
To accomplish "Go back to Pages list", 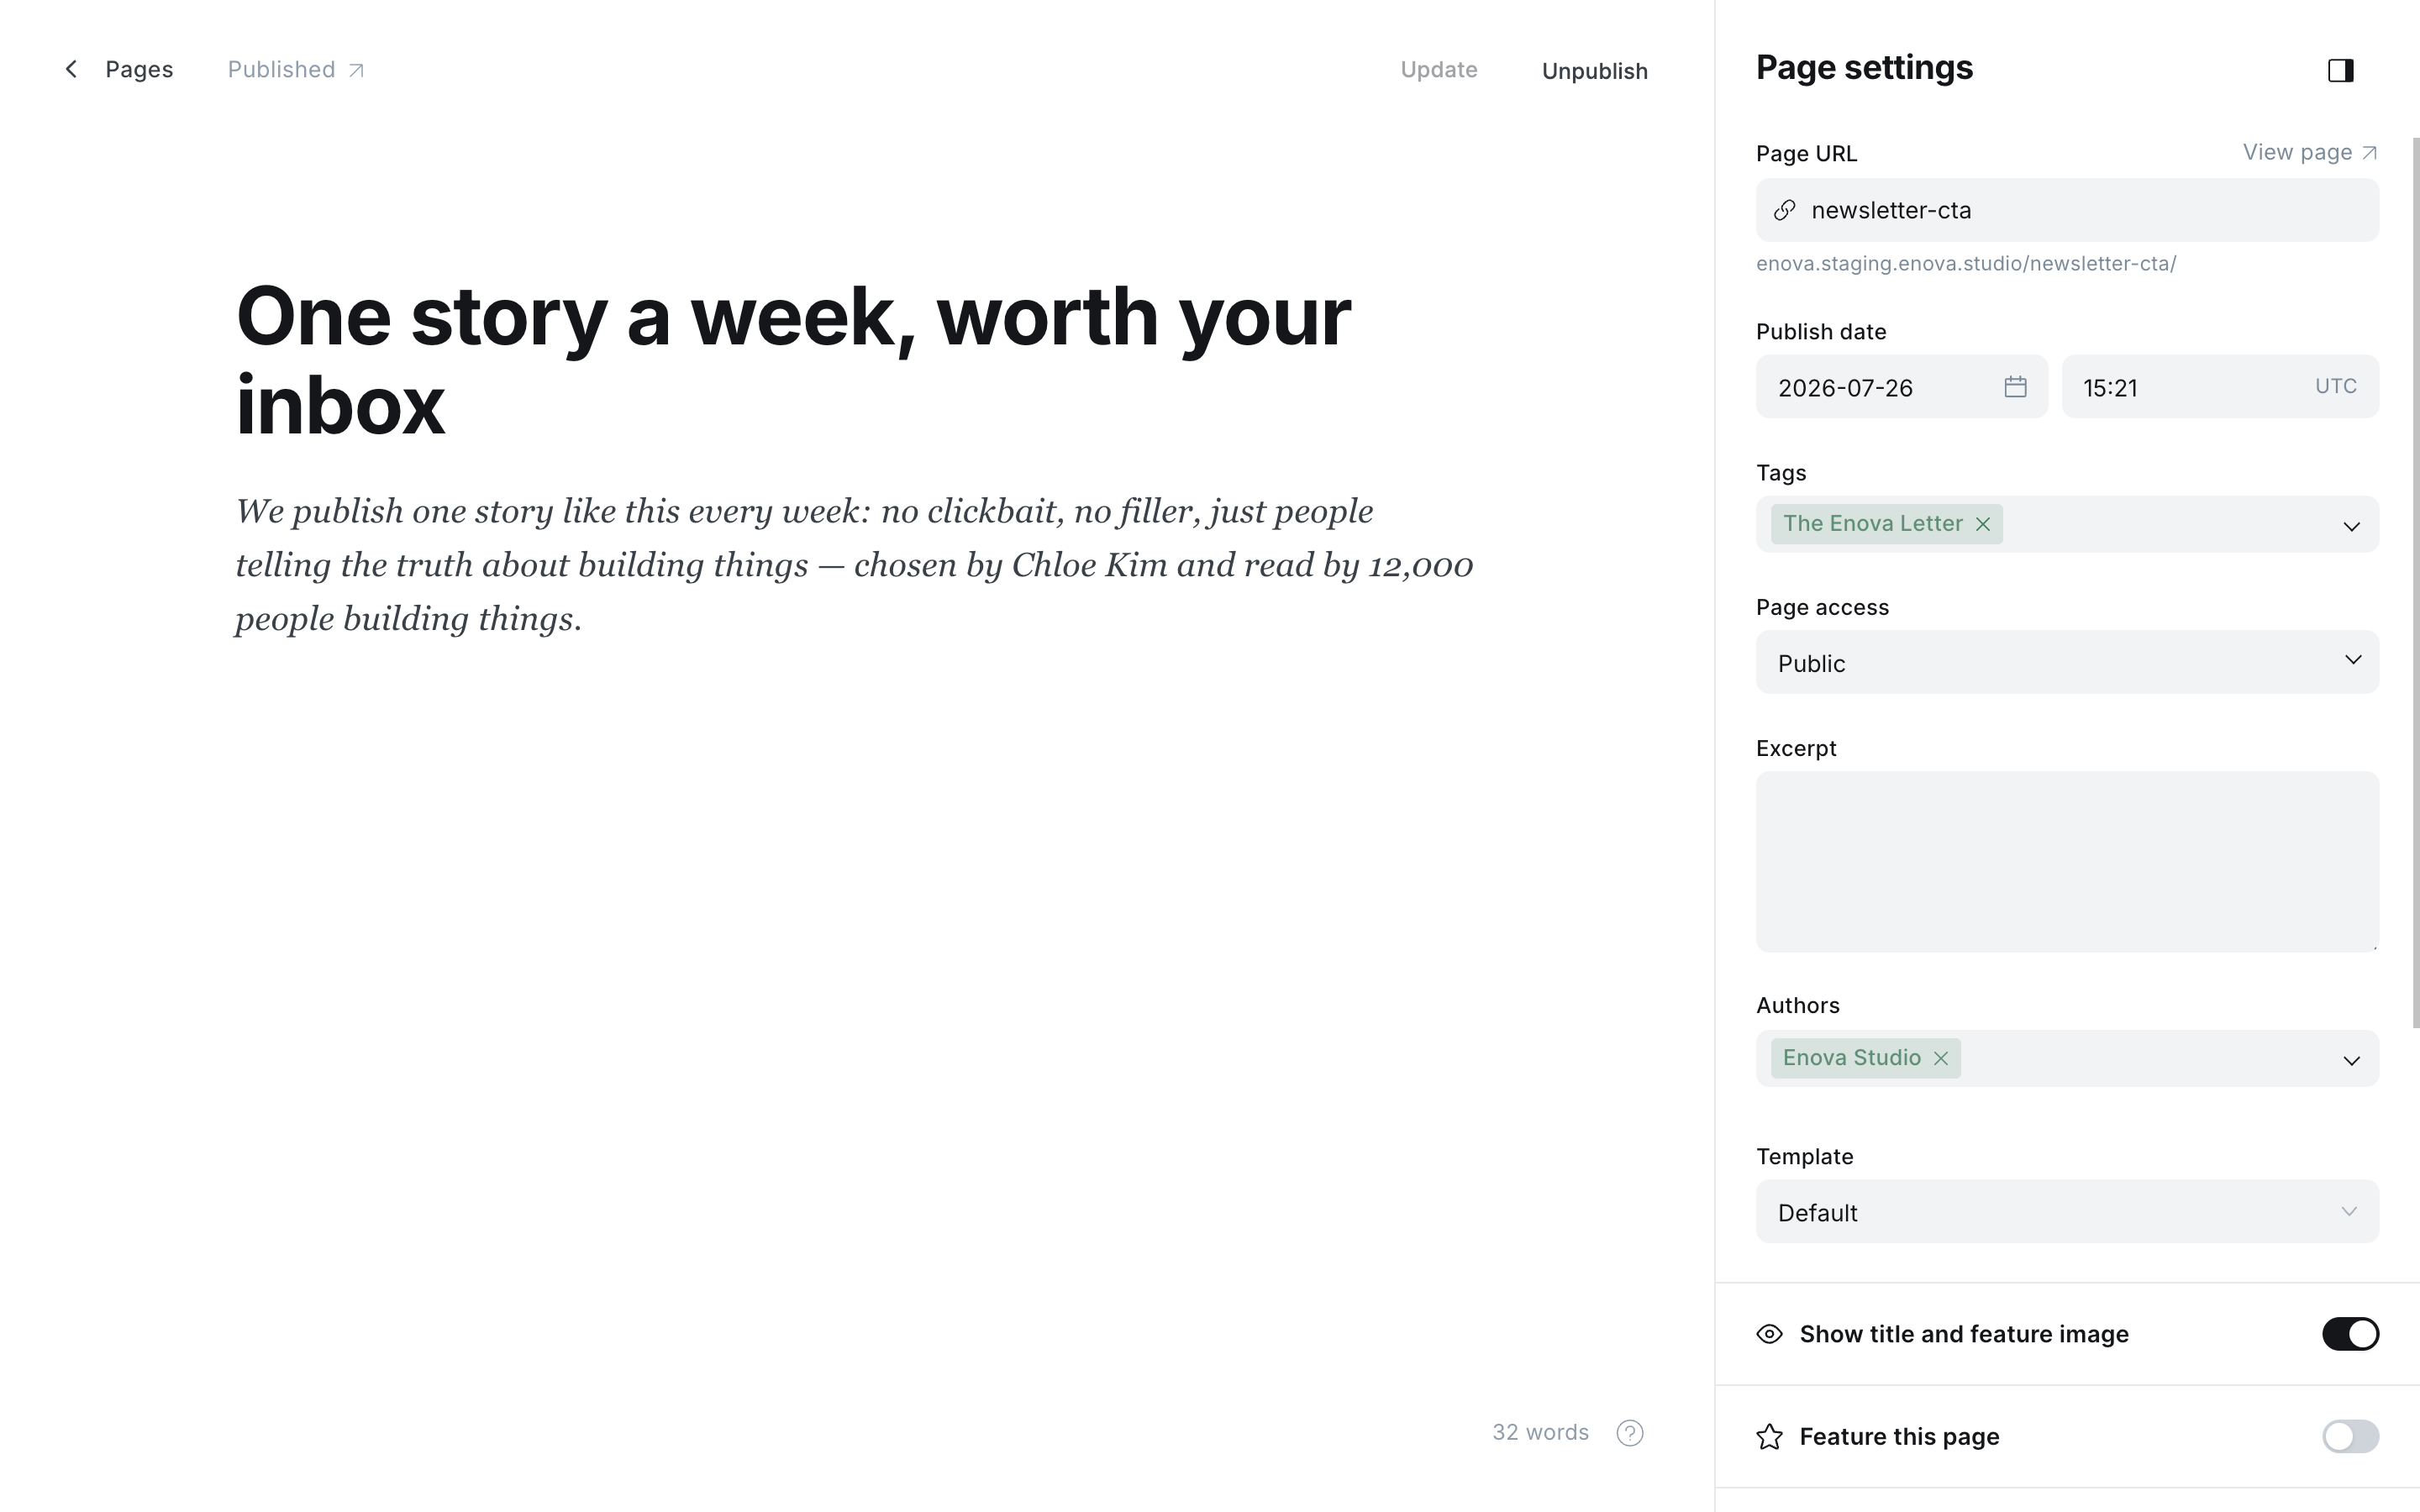I will tap(139, 70).
